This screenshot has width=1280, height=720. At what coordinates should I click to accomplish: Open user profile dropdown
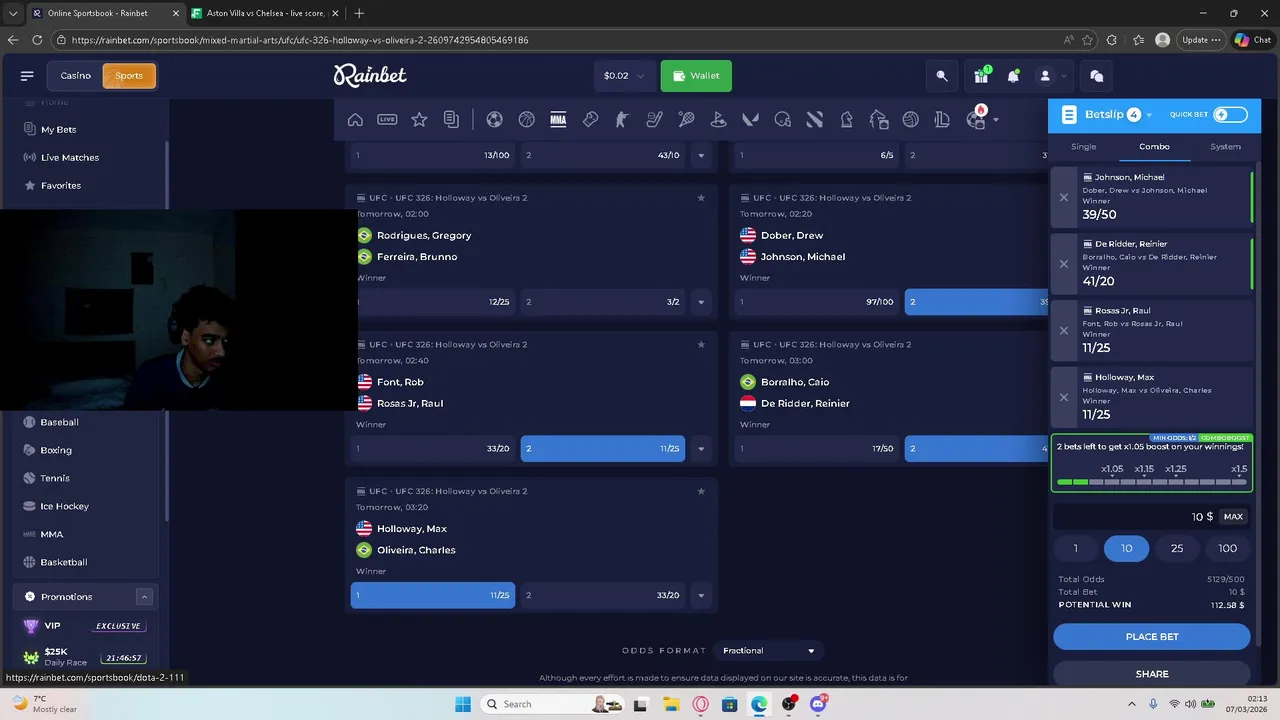(x=1051, y=76)
